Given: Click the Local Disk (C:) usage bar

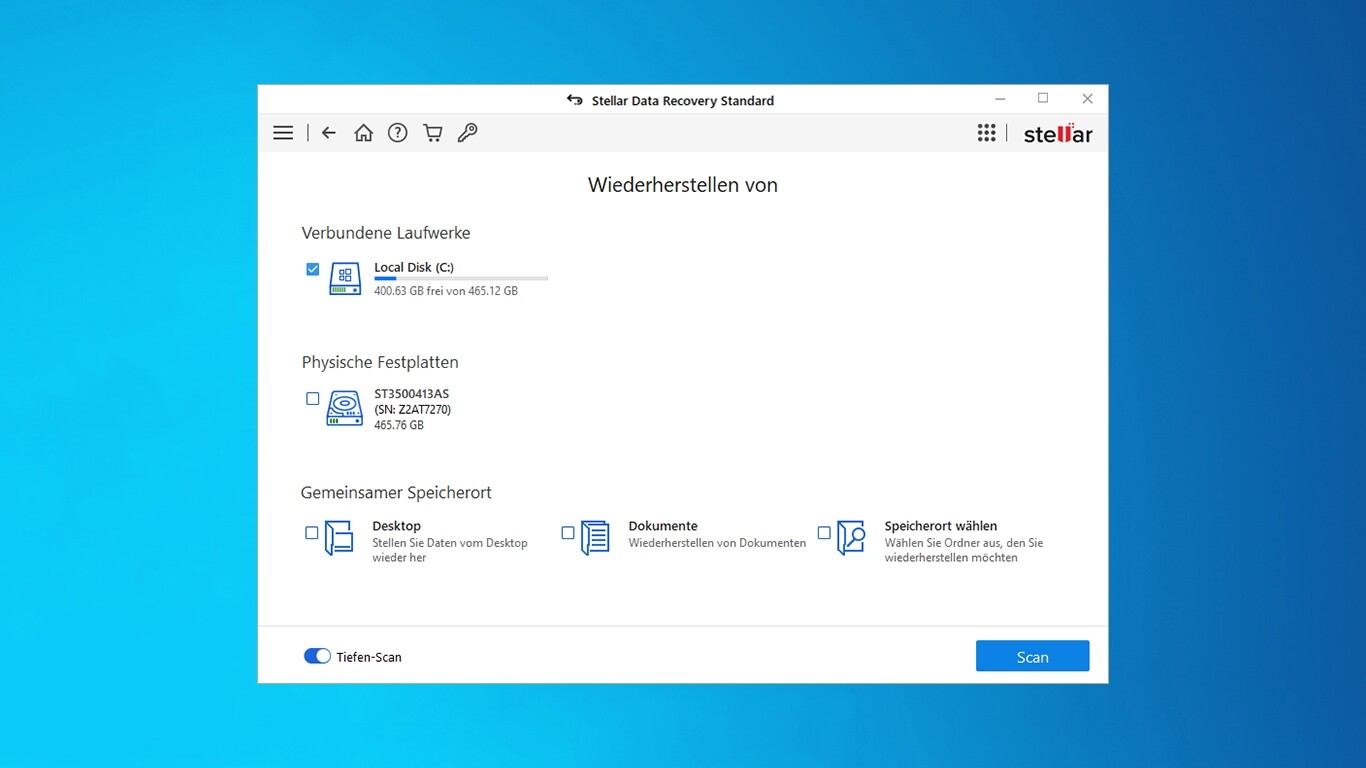Looking at the screenshot, I should click(461, 278).
